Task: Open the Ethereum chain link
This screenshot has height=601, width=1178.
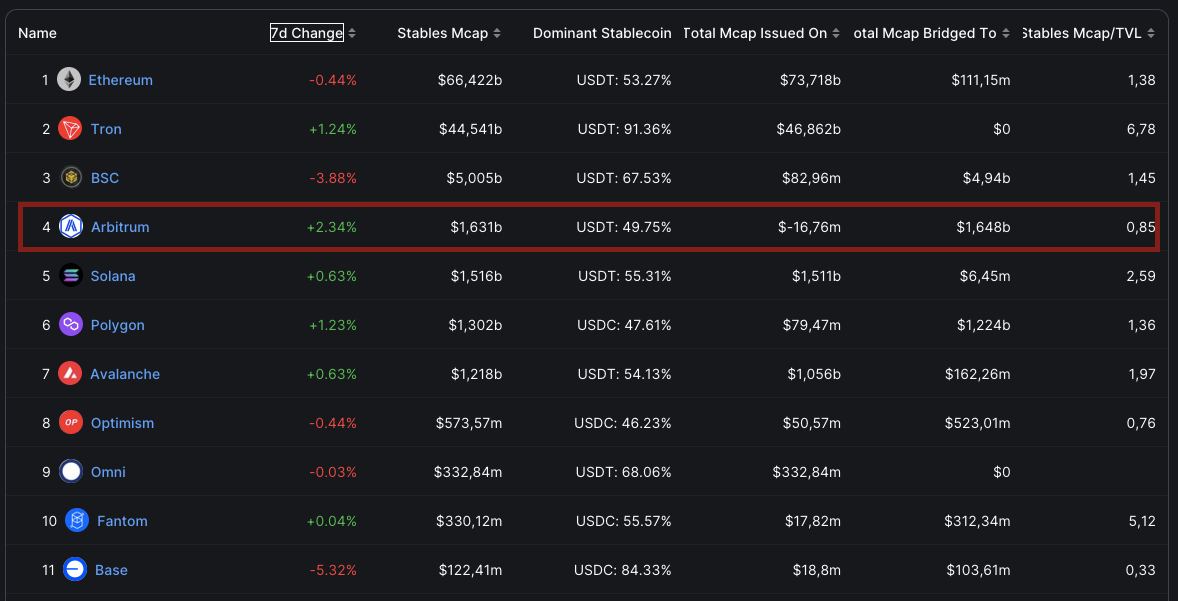Action: click(120, 80)
